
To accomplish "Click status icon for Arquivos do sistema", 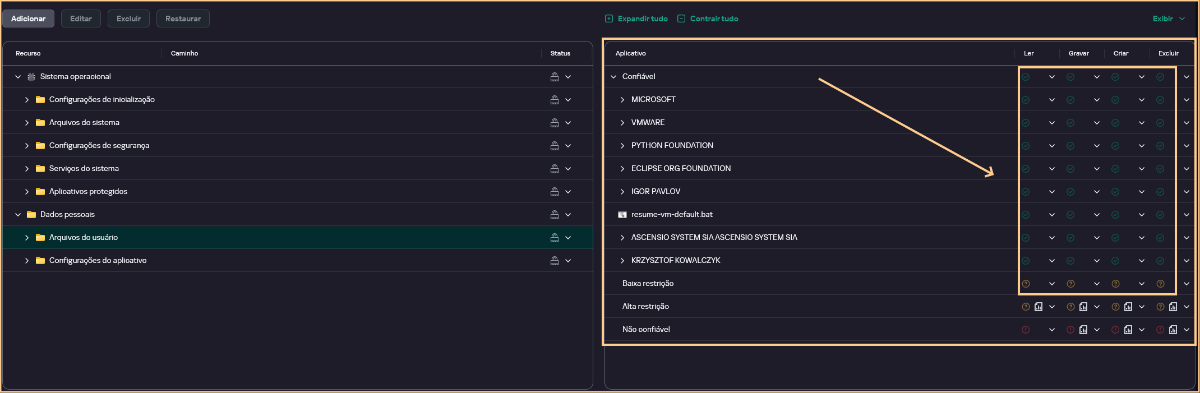I will pyautogui.click(x=554, y=123).
